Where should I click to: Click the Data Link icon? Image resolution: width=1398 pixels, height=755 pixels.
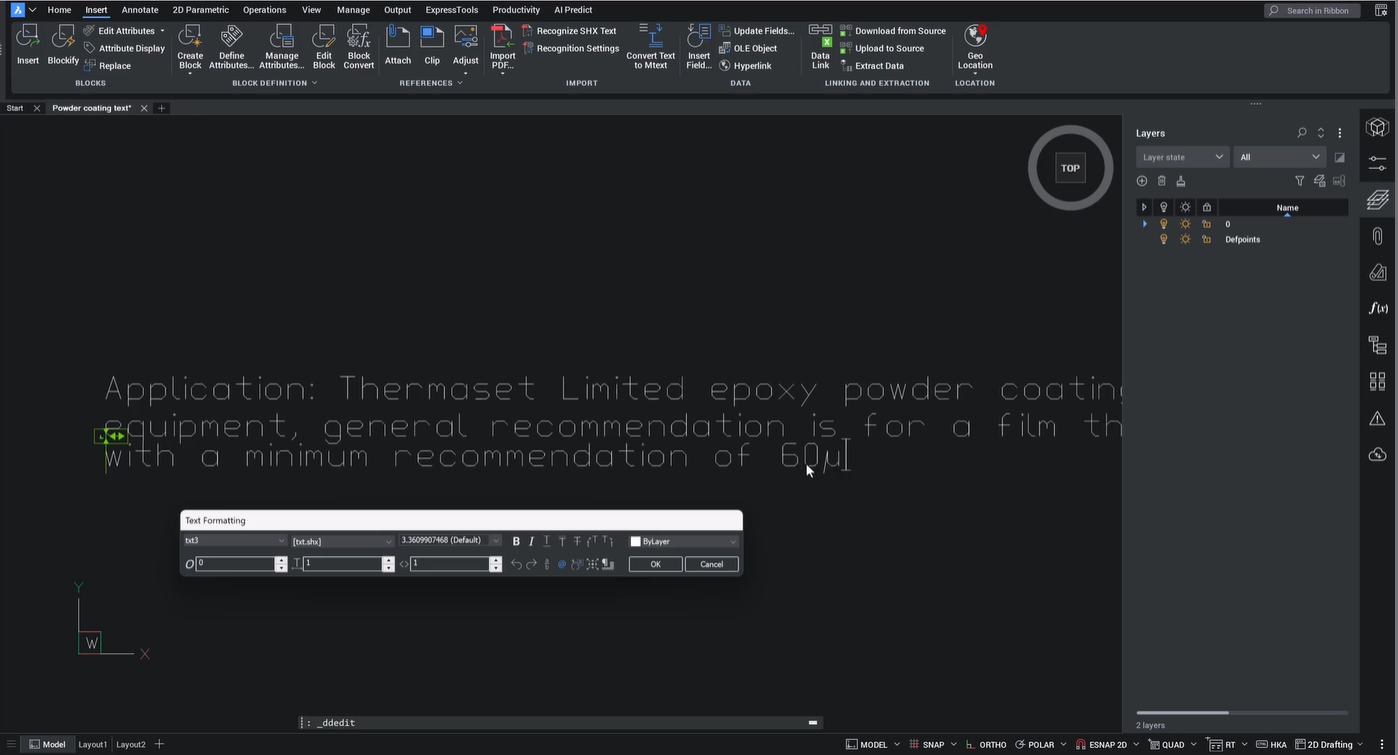pos(820,46)
